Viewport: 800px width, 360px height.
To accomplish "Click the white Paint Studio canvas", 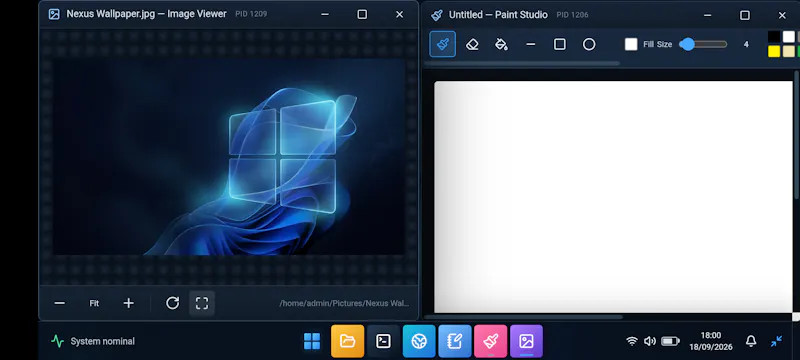I will [613, 197].
